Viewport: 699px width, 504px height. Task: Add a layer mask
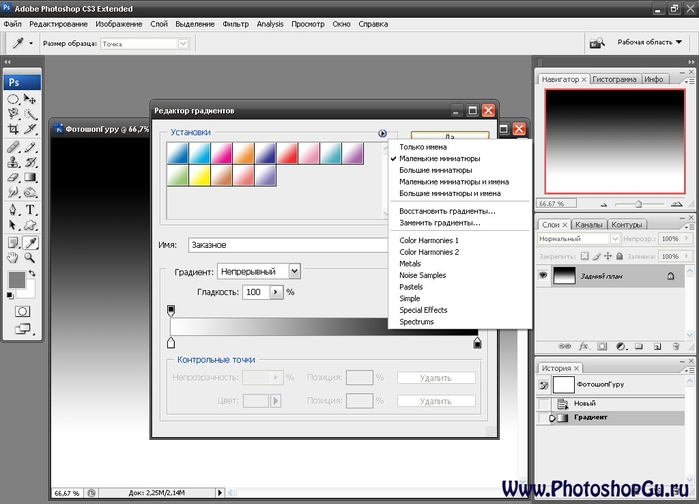click(602, 346)
